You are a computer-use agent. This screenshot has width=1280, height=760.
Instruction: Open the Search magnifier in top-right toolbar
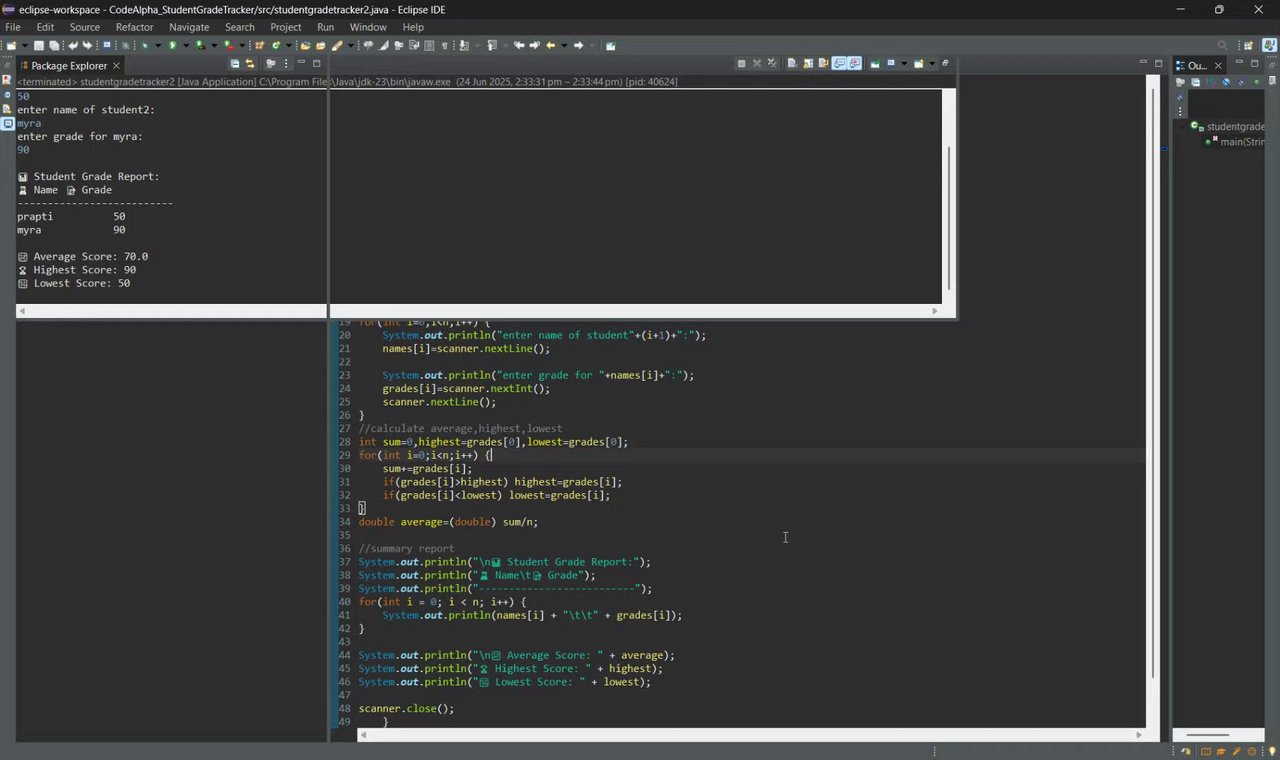point(1222,45)
